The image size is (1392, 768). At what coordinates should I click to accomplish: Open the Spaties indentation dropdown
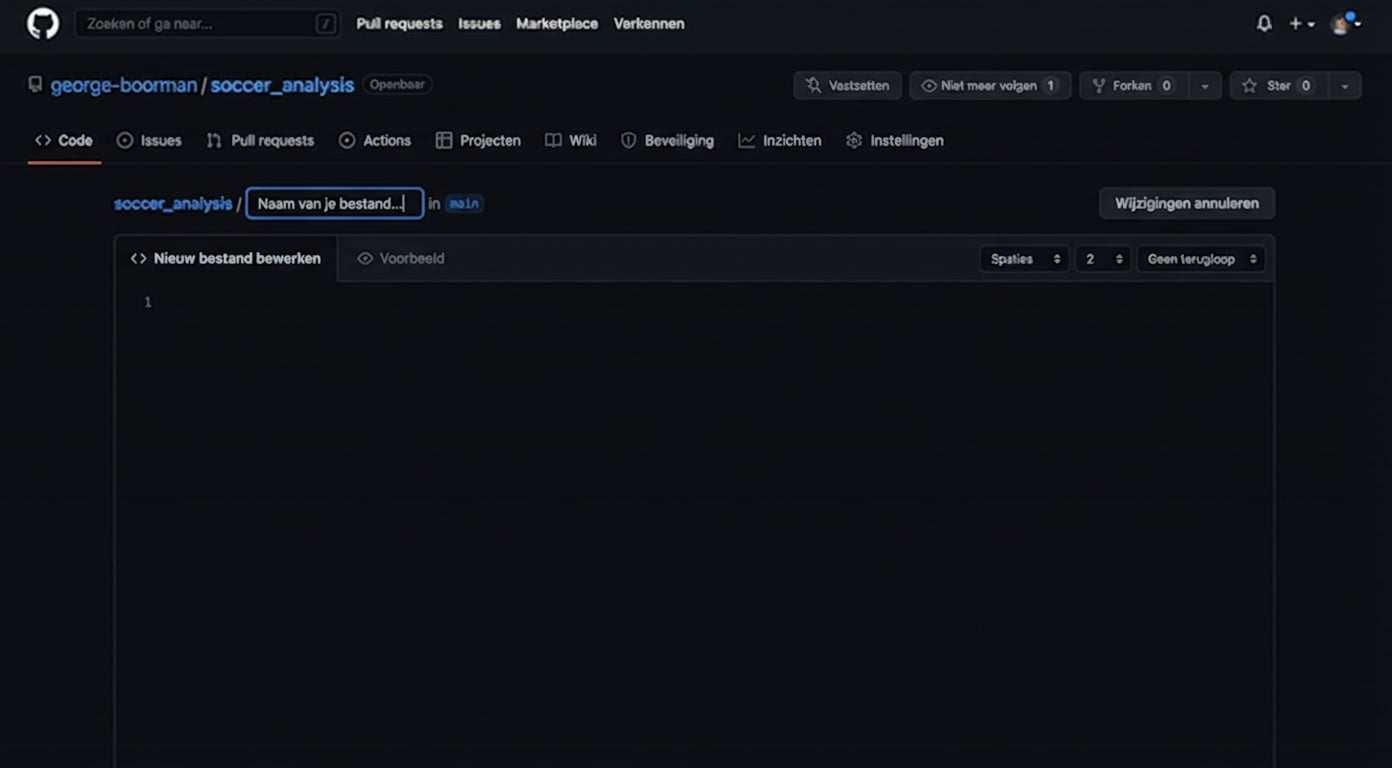pos(1023,258)
